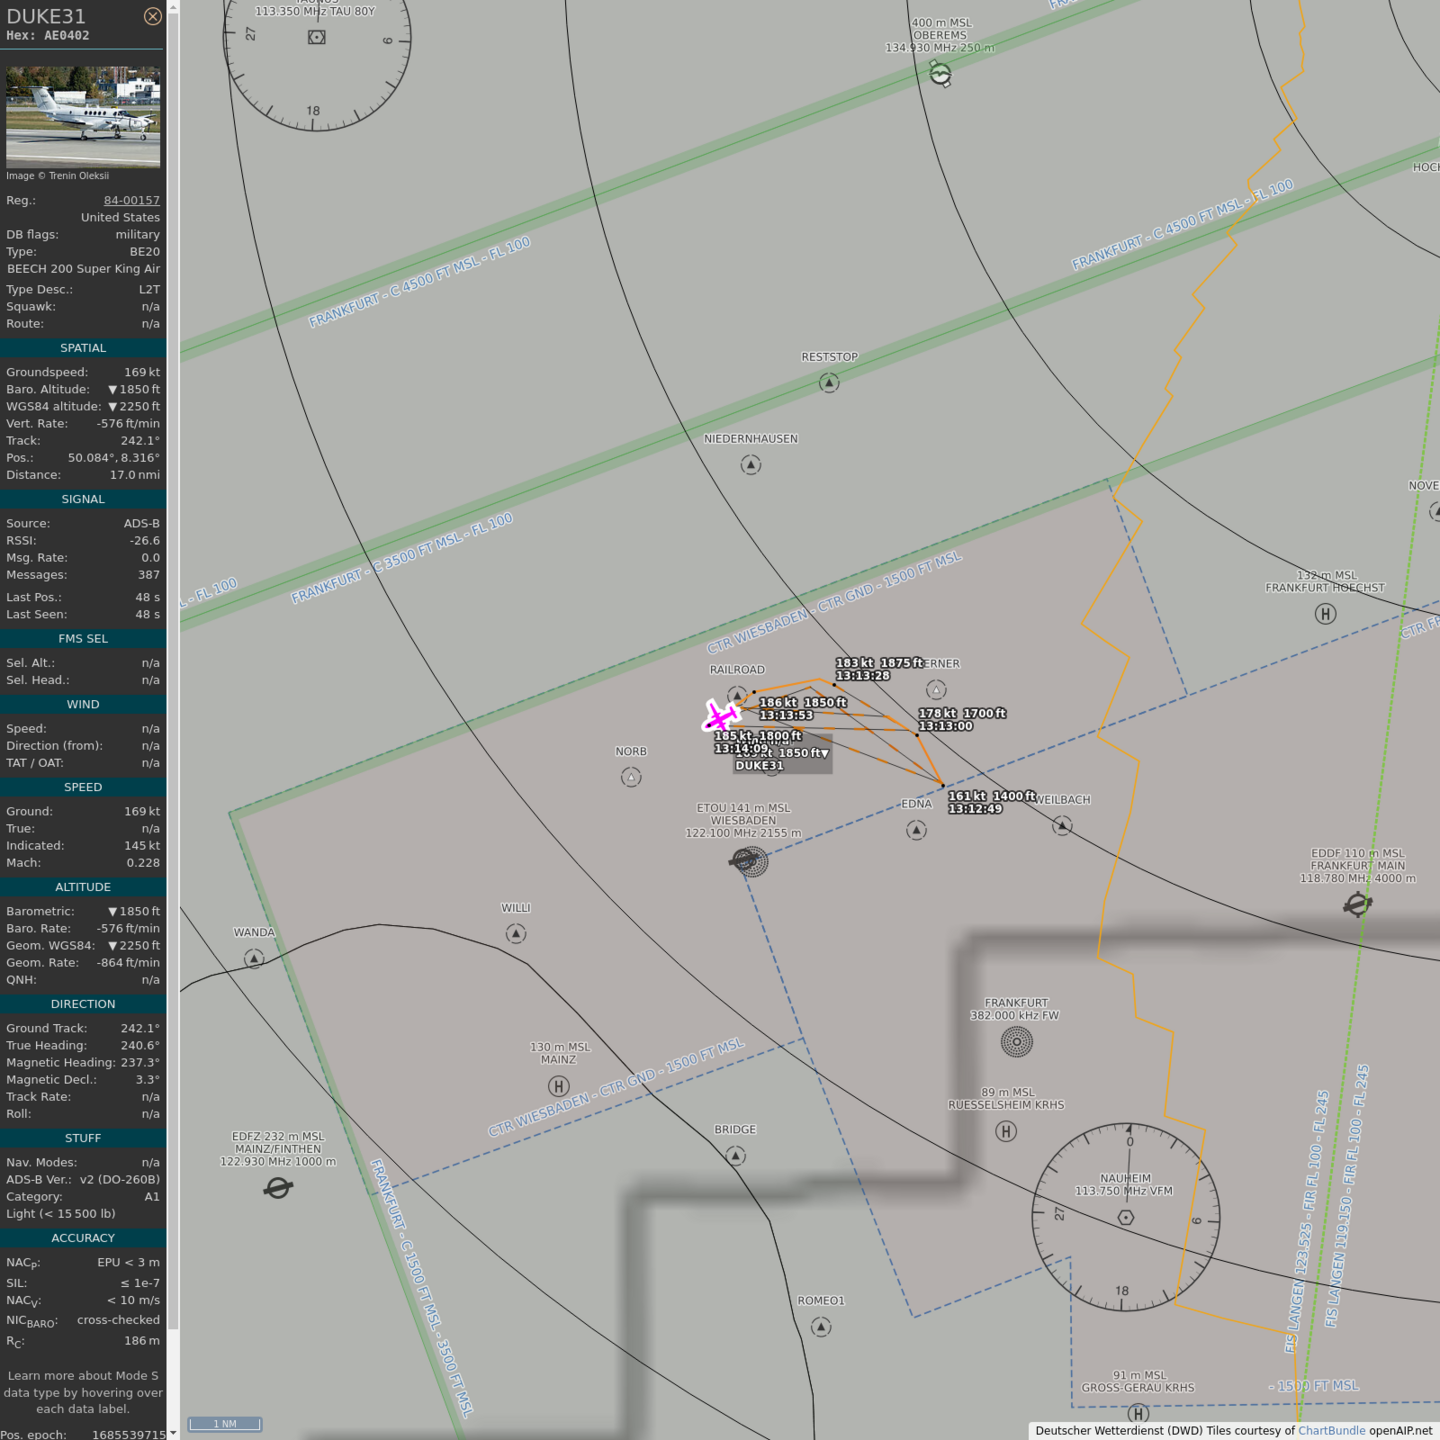Click the BRIDGE waypoint marker

735,1156
